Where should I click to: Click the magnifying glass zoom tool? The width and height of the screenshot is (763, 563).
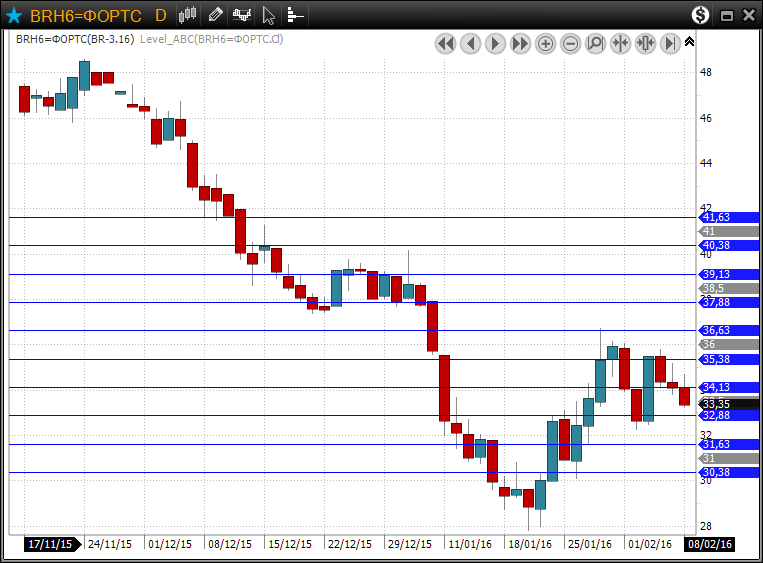pos(595,43)
